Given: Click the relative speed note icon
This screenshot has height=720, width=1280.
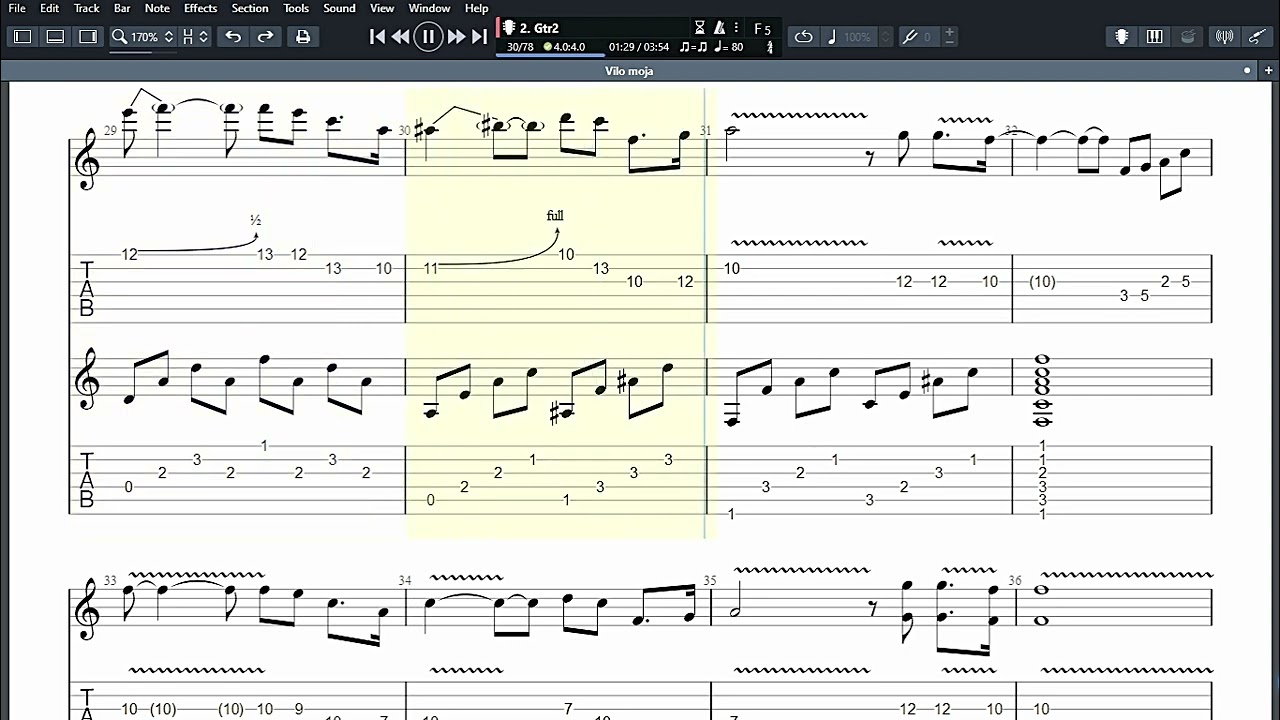Looking at the screenshot, I should tap(832, 37).
